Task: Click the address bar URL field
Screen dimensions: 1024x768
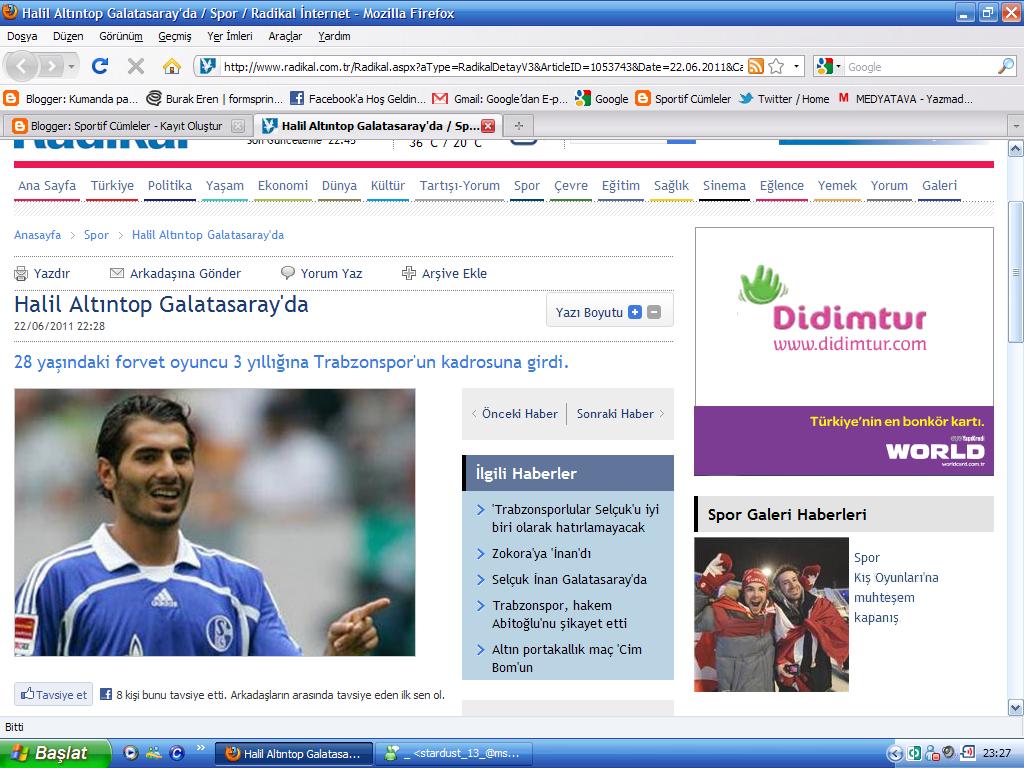Action: pos(482,67)
